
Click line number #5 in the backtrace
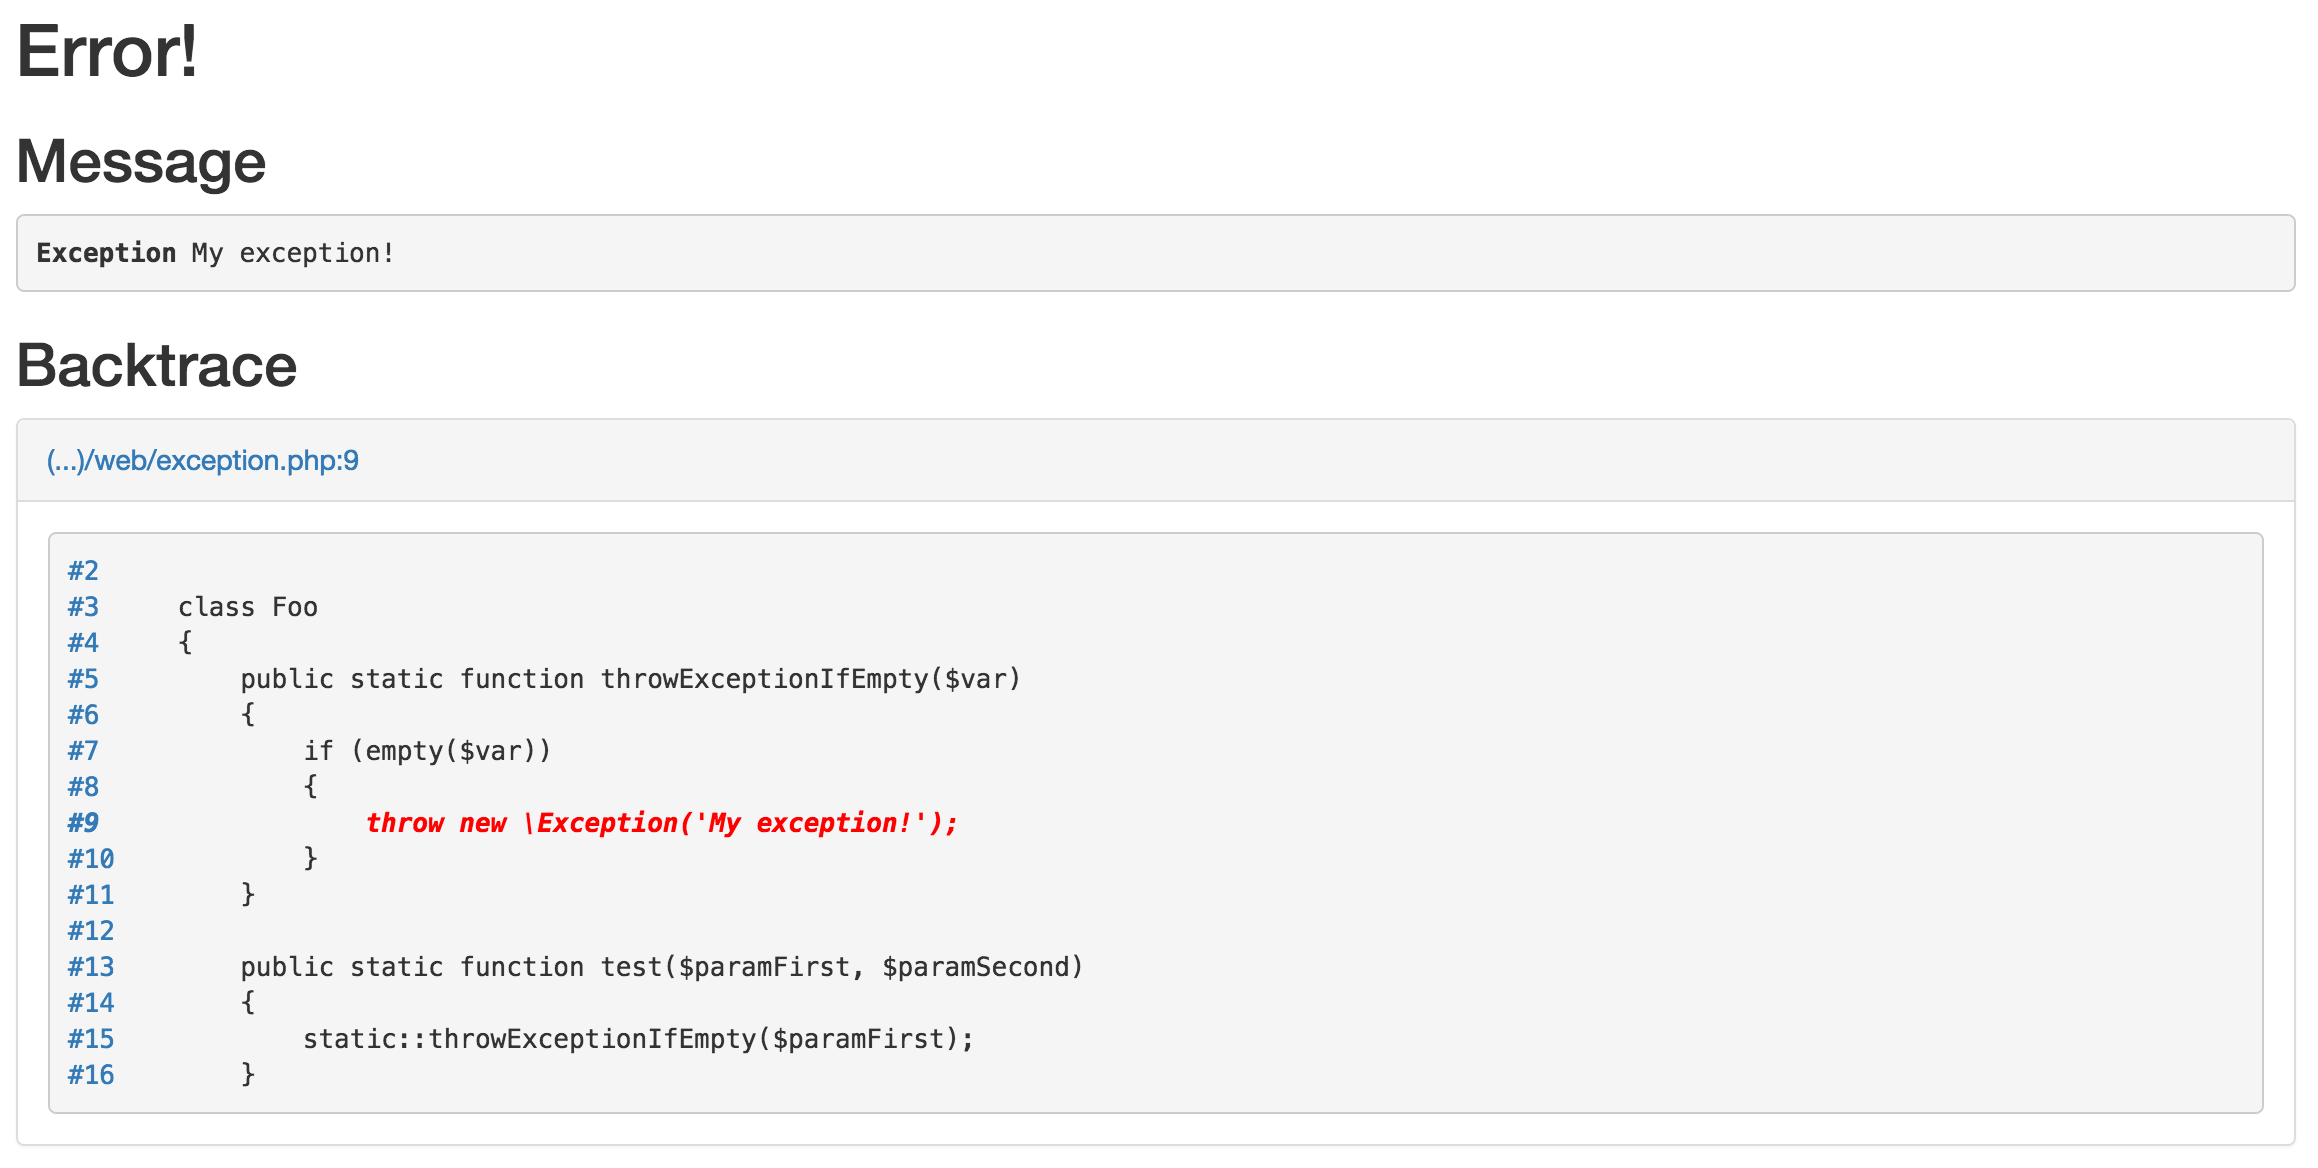pos(83,679)
